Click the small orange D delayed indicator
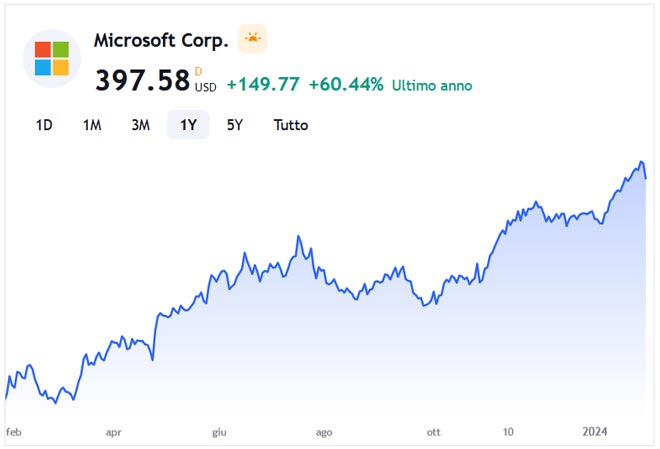The height and width of the screenshot is (449, 660). [198, 70]
